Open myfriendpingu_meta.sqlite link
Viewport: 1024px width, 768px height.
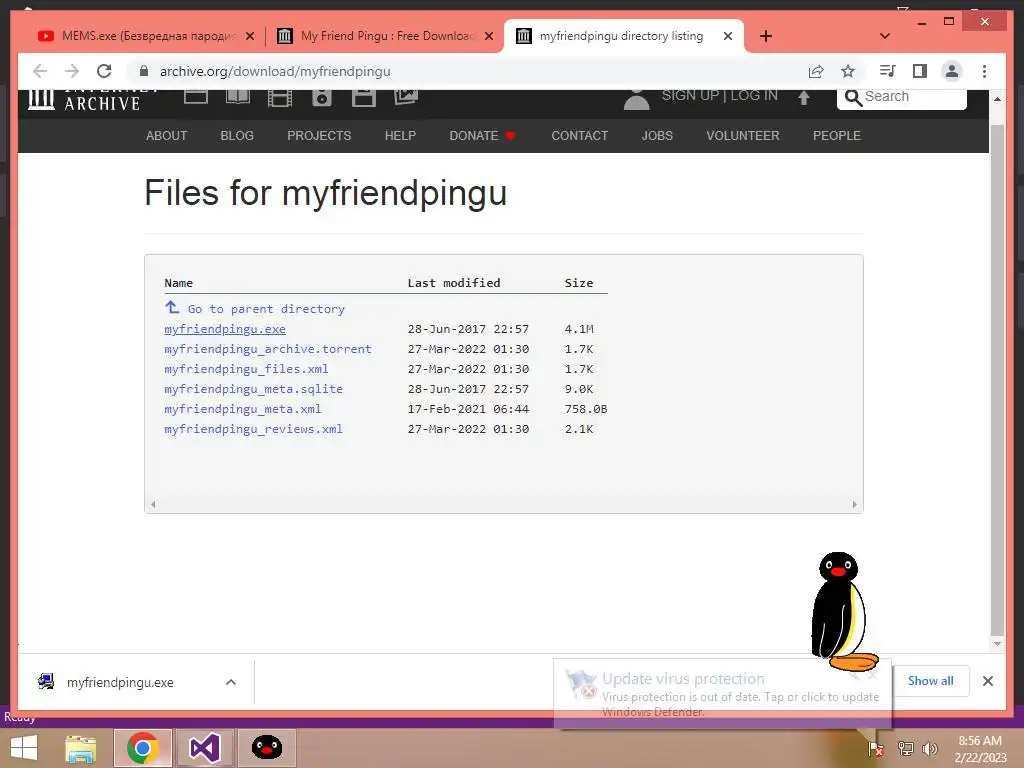pyautogui.click(x=253, y=389)
